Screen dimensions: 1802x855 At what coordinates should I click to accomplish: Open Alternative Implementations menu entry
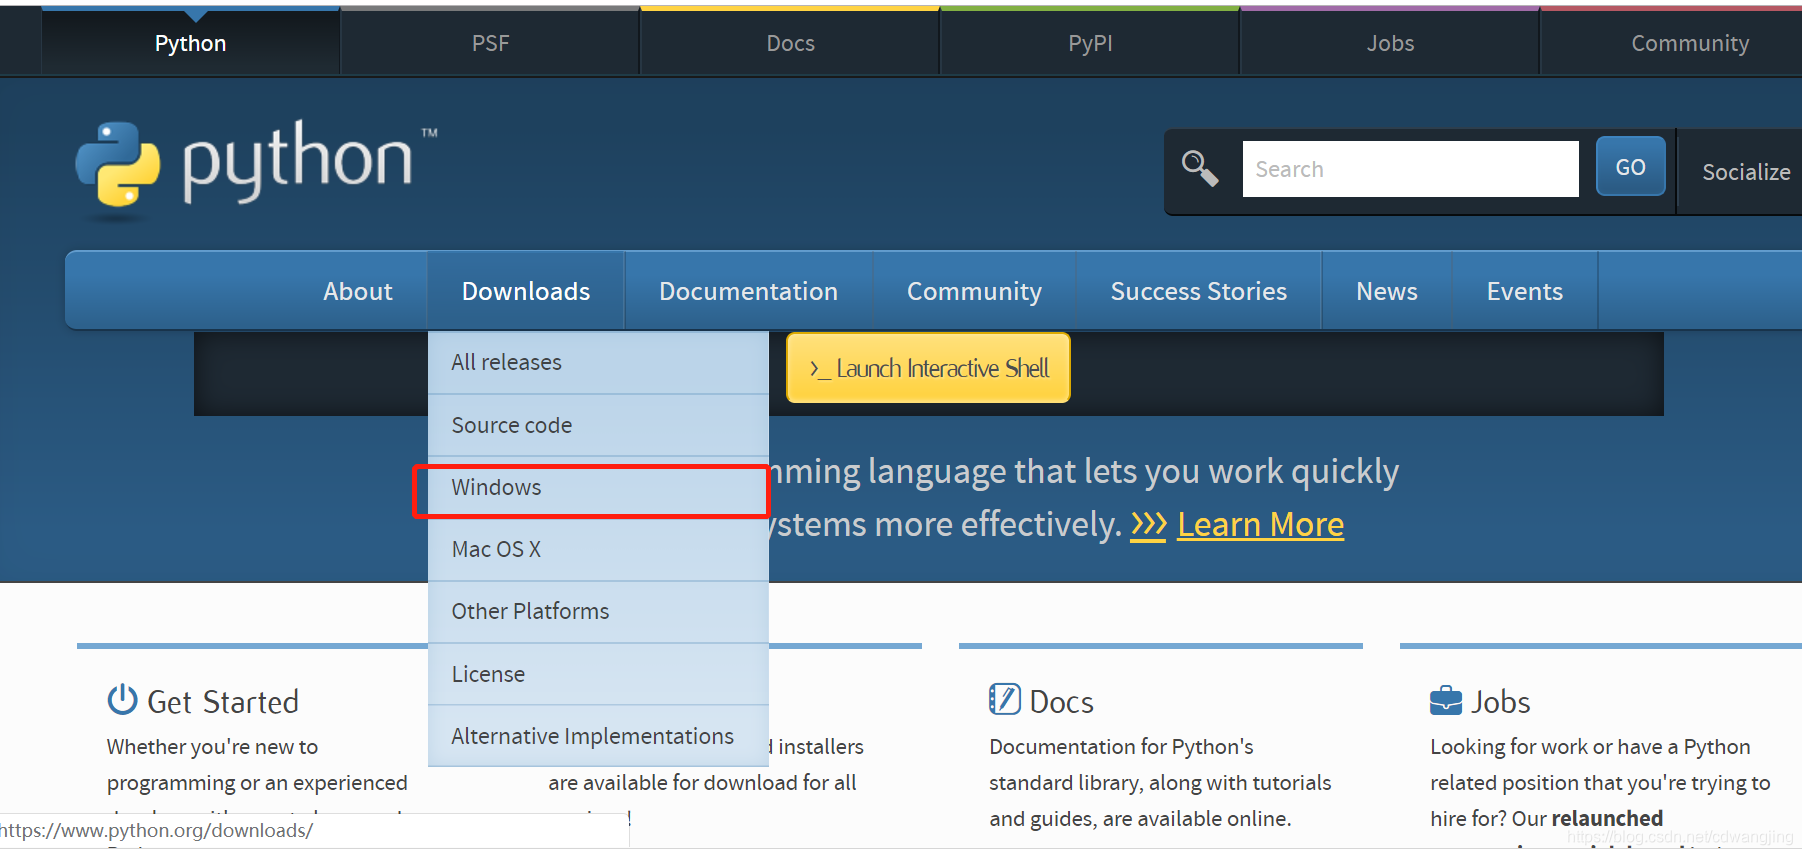tap(598, 736)
